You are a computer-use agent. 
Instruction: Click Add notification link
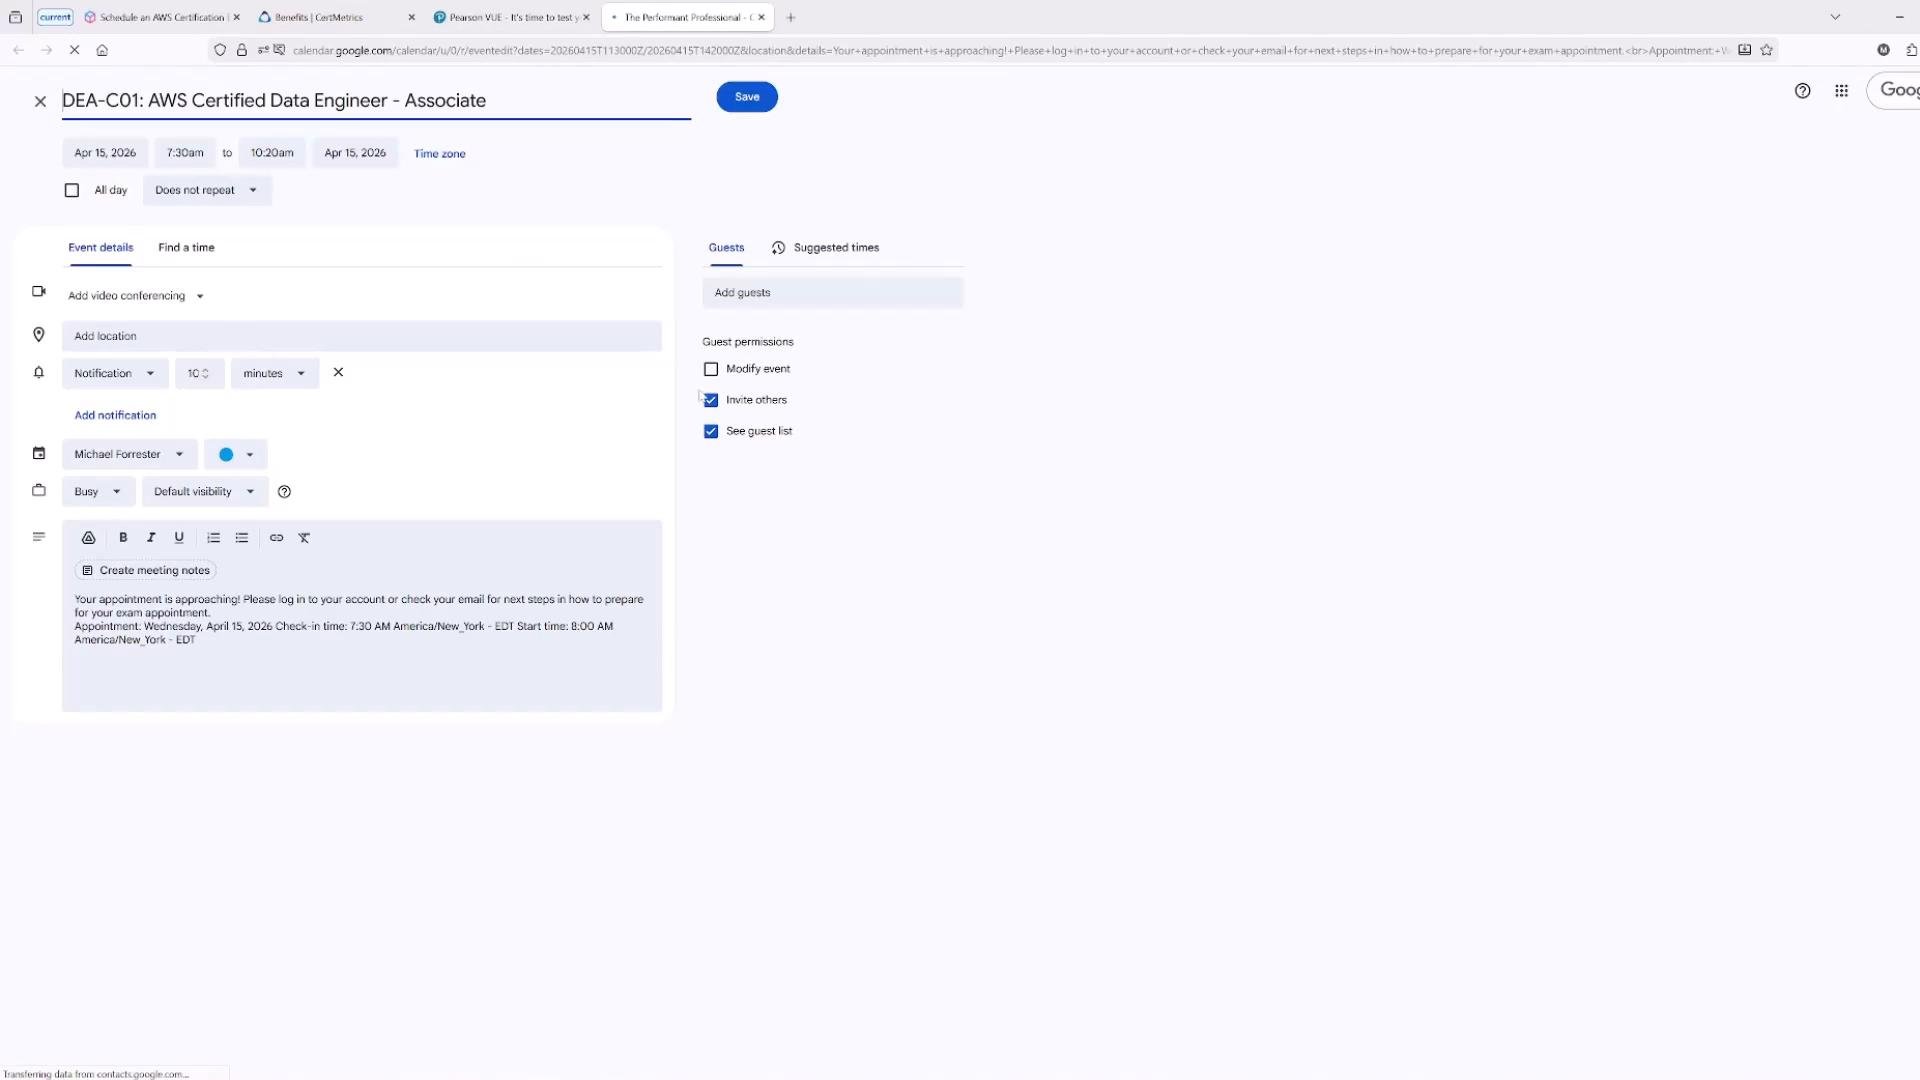pyautogui.click(x=115, y=415)
